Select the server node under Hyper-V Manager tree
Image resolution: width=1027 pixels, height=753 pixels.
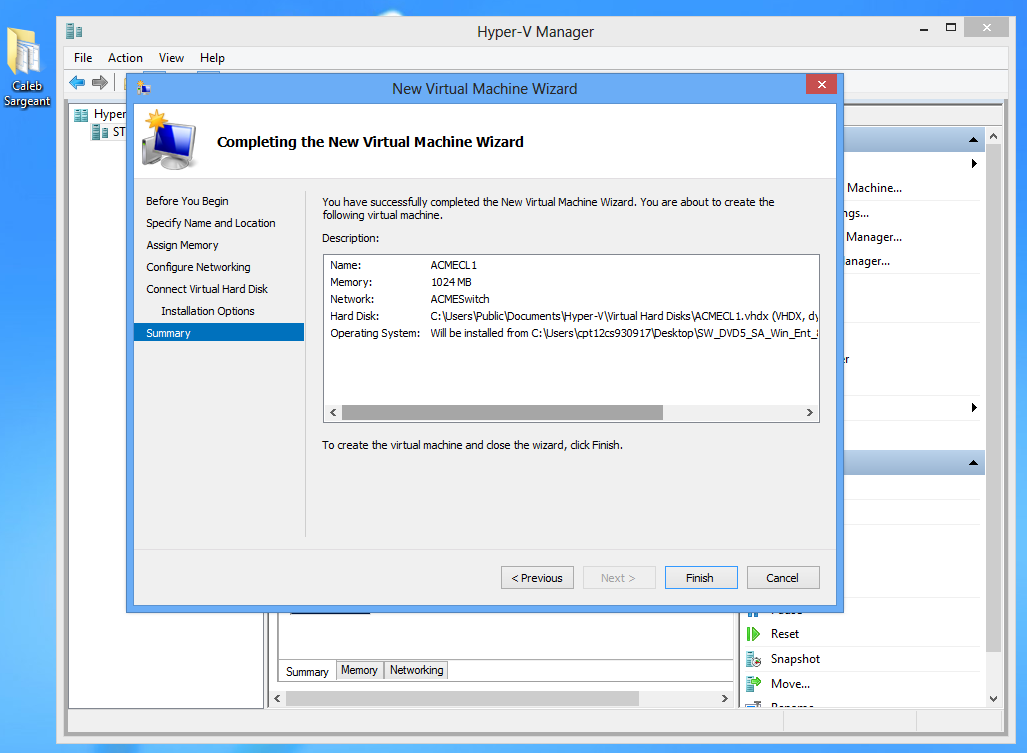tap(109, 132)
